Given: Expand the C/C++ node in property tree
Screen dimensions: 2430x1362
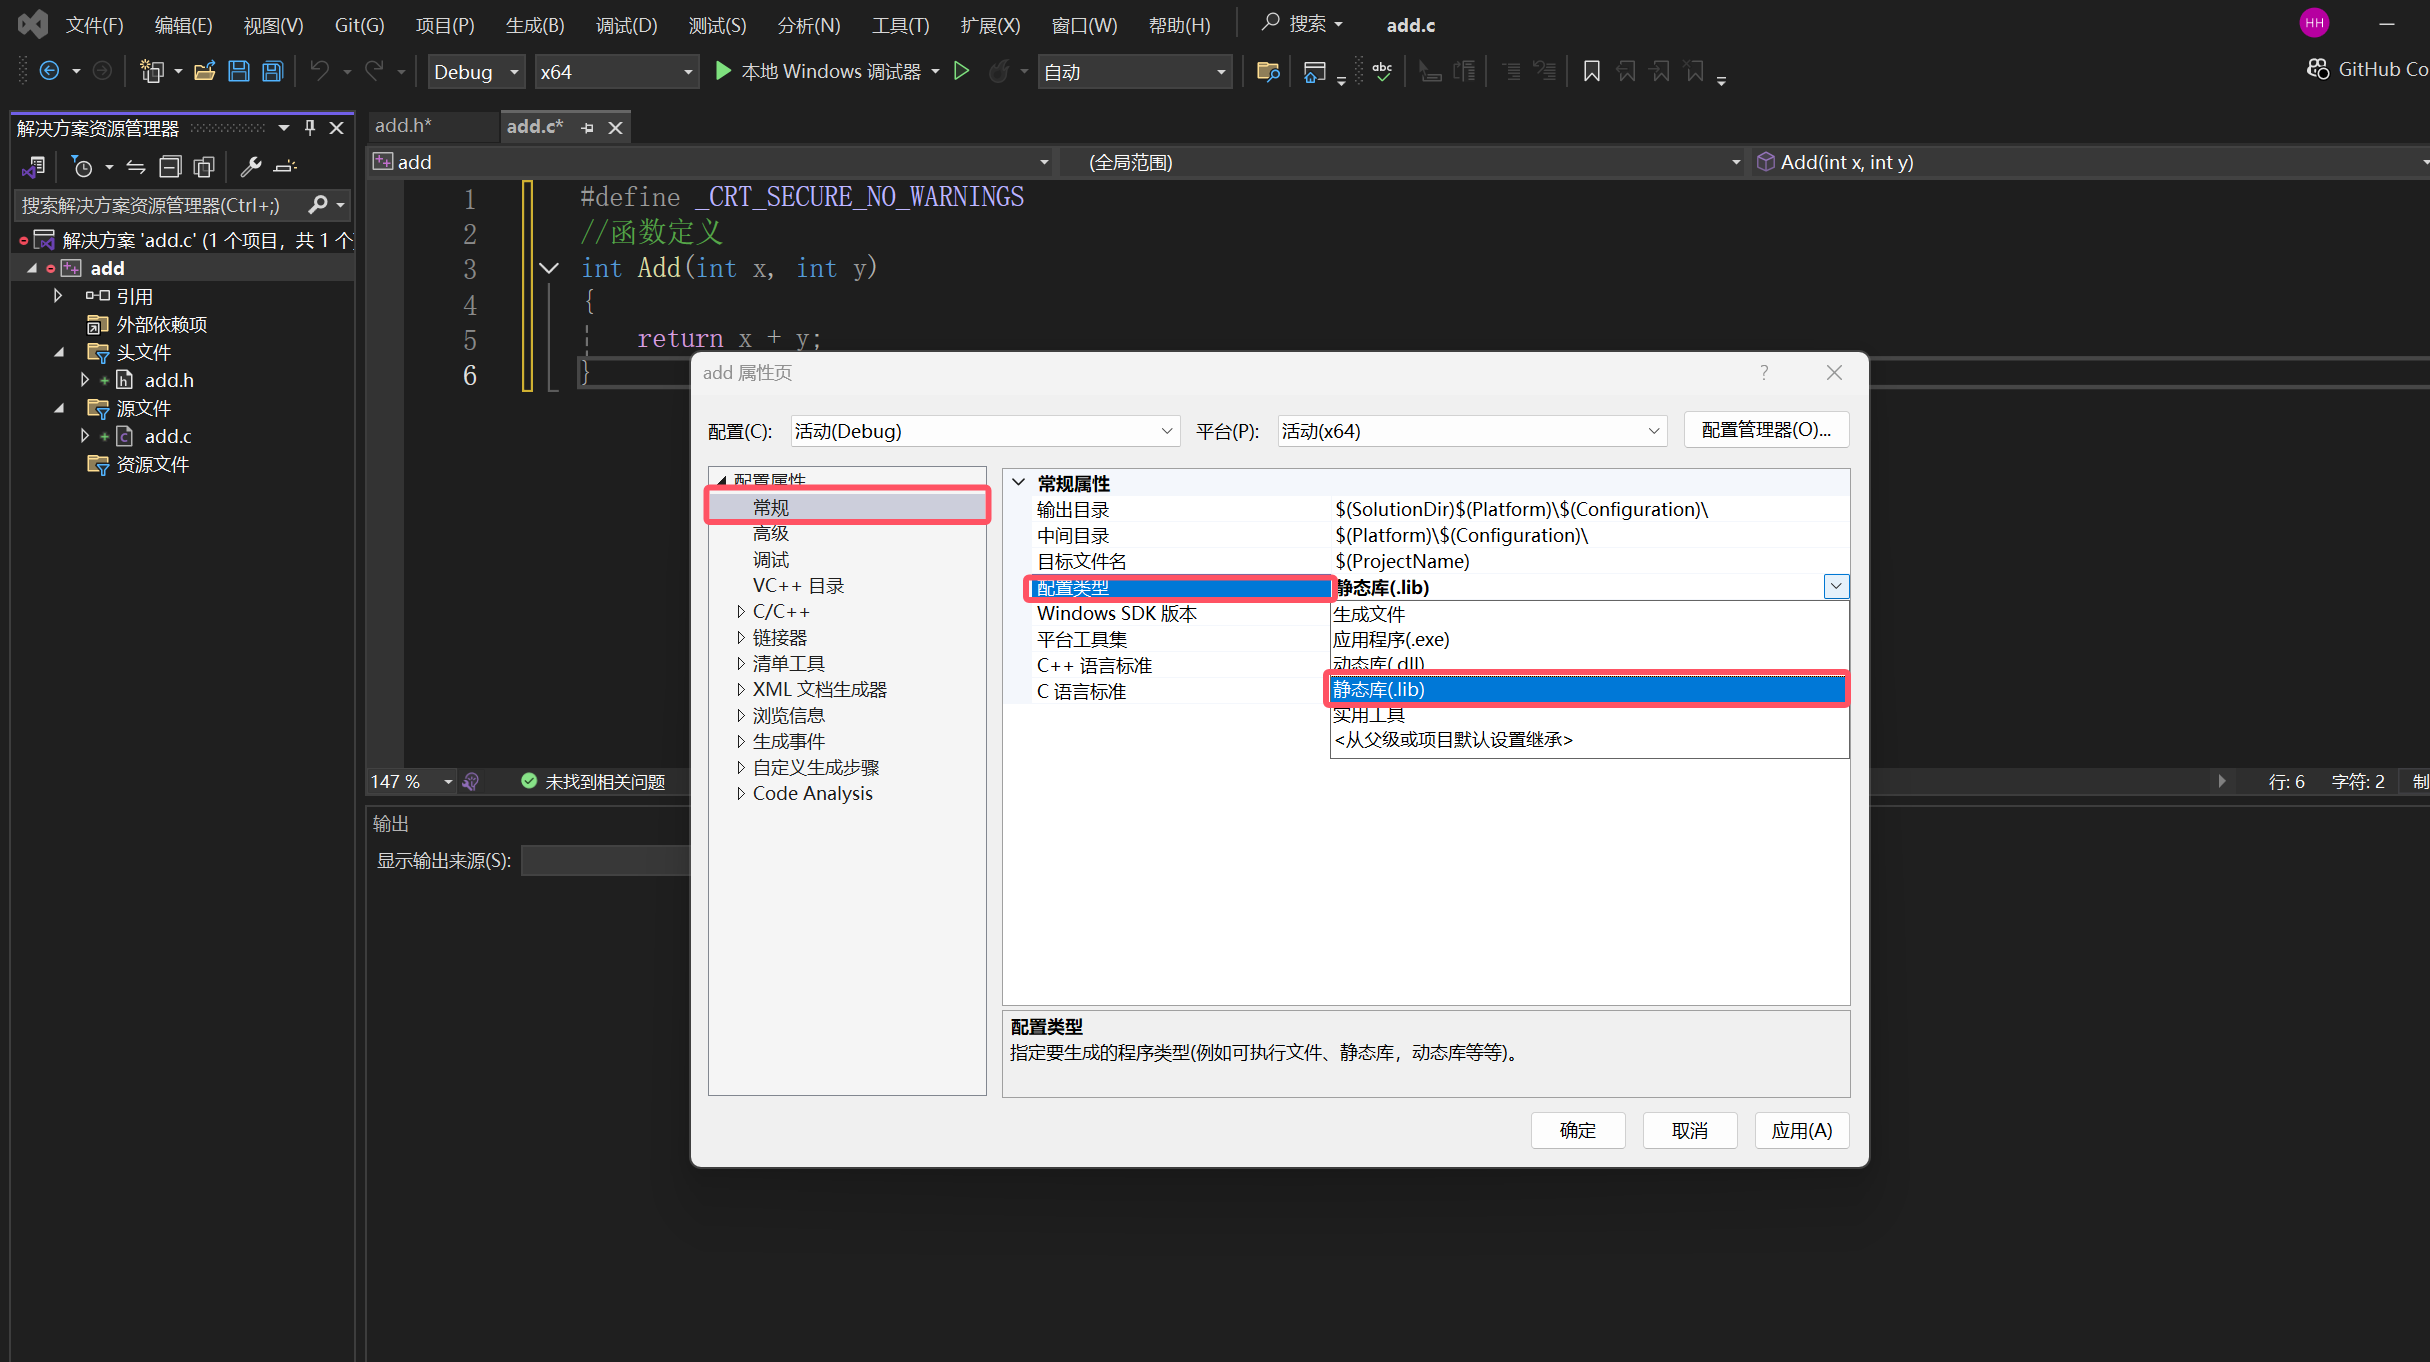Looking at the screenshot, I should pos(741,612).
